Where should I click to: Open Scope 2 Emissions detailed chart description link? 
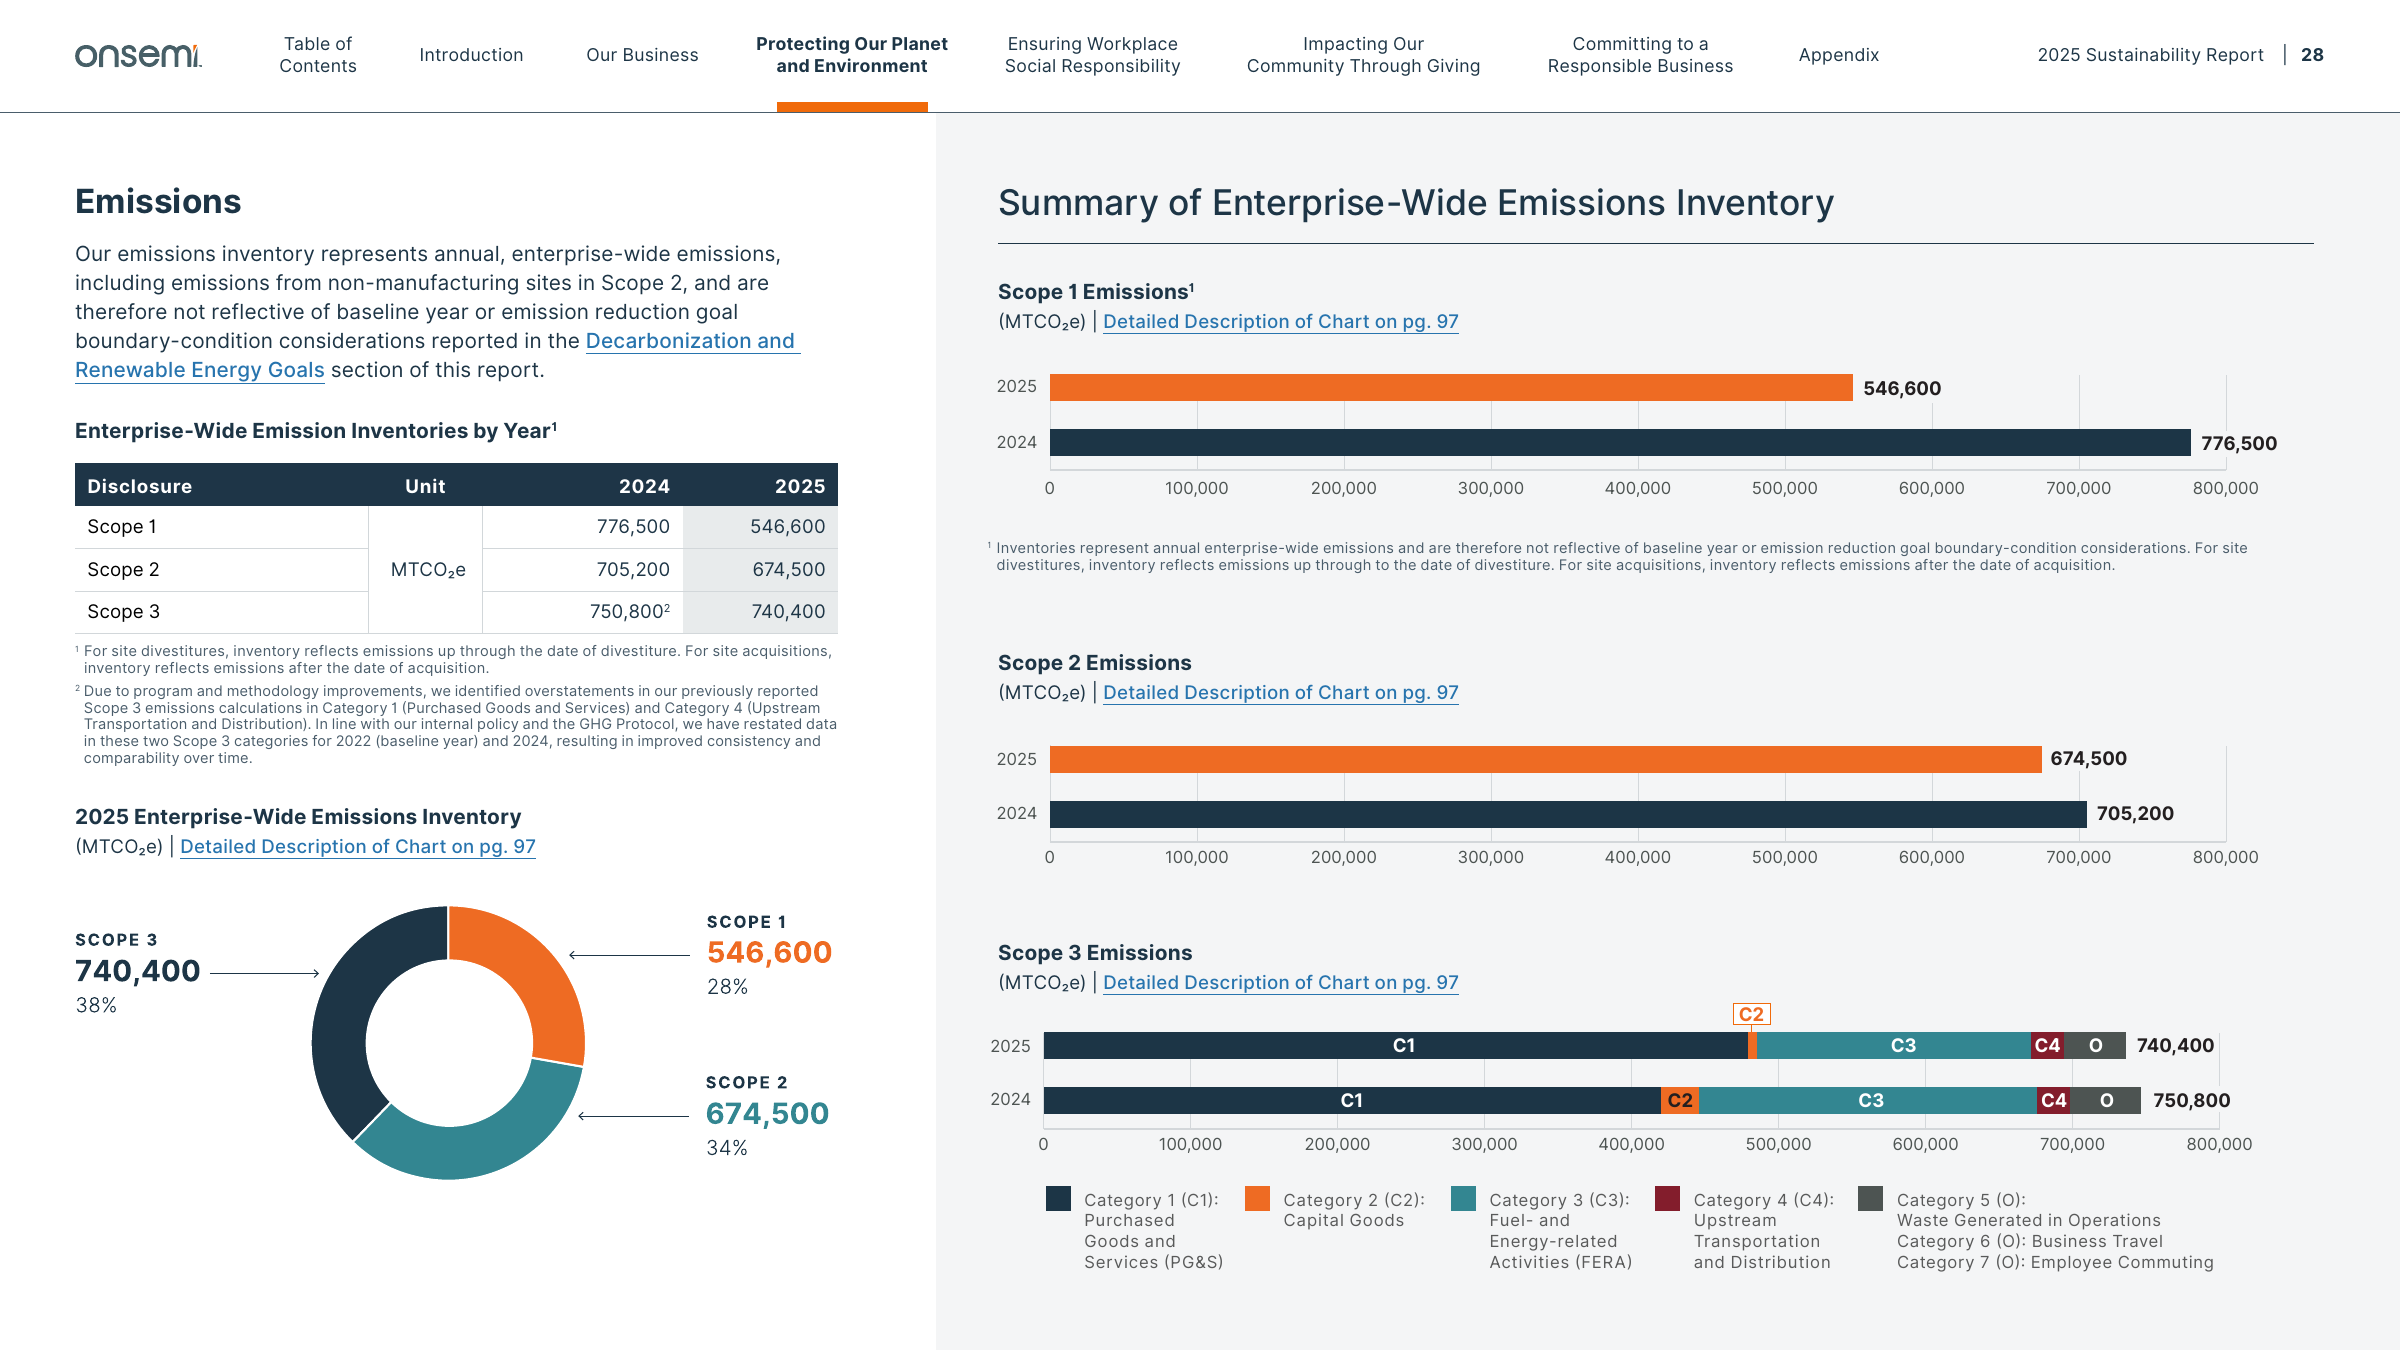tap(1281, 693)
